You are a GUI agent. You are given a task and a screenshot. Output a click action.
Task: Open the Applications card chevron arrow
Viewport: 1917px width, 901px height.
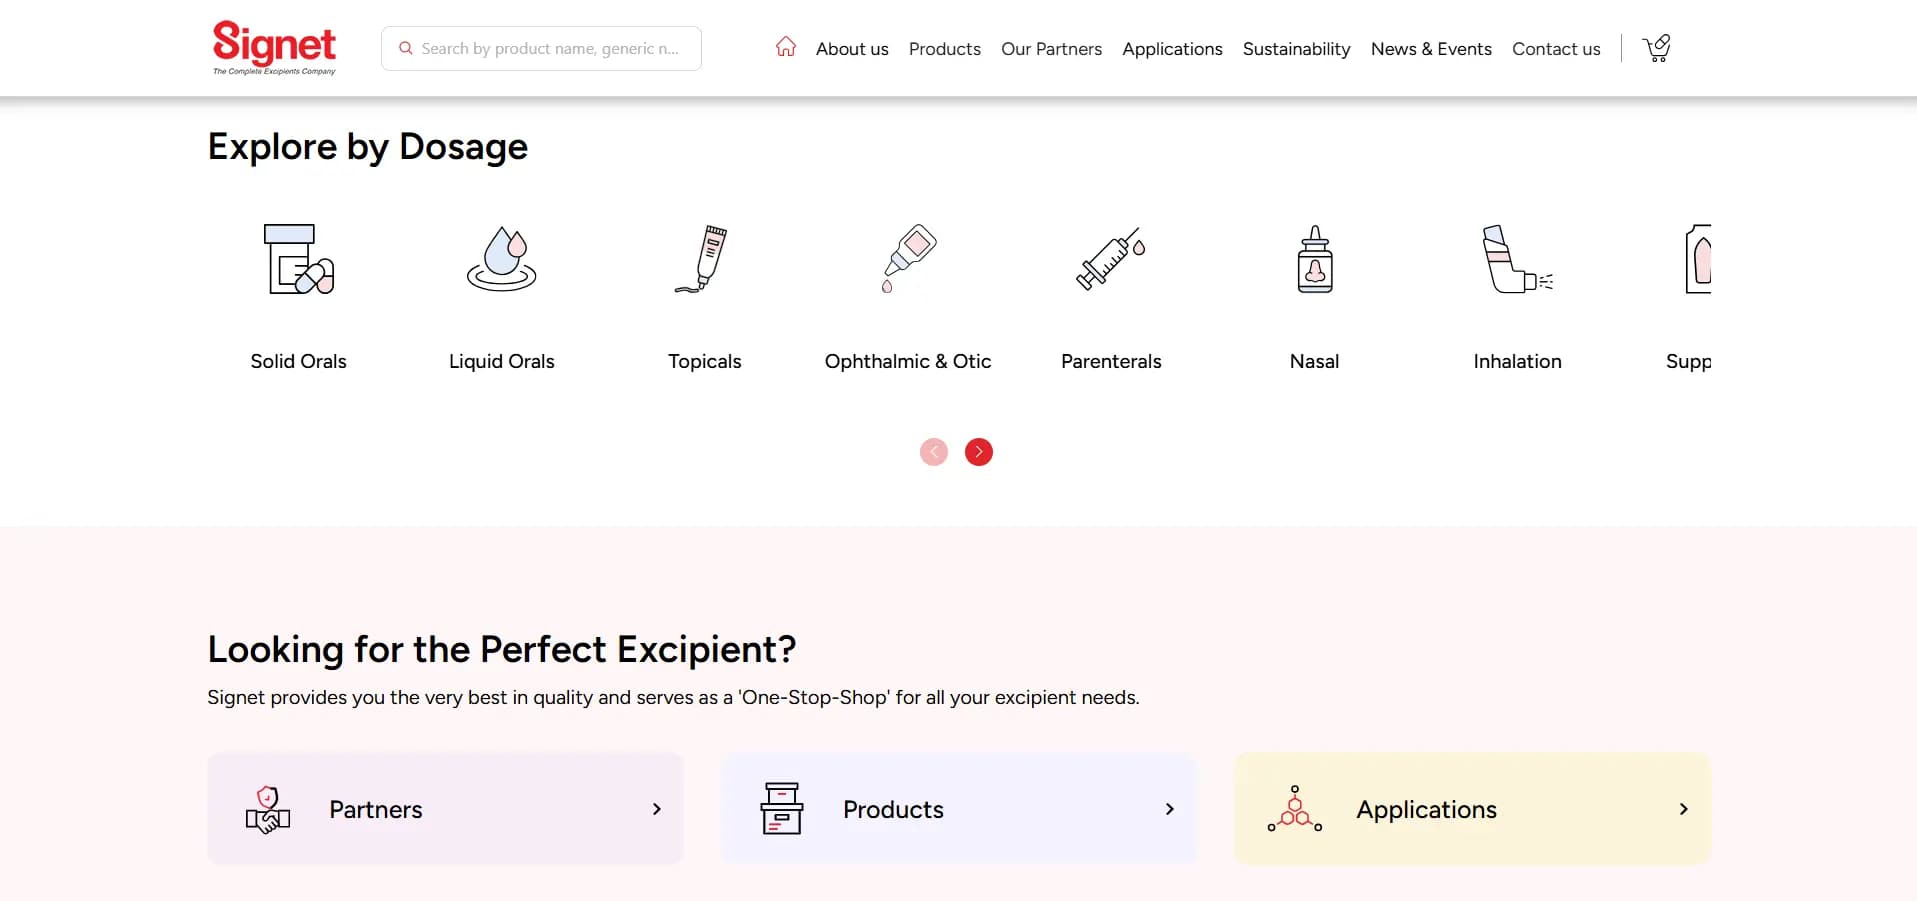pyautogui.click(x=1683, y=809)
